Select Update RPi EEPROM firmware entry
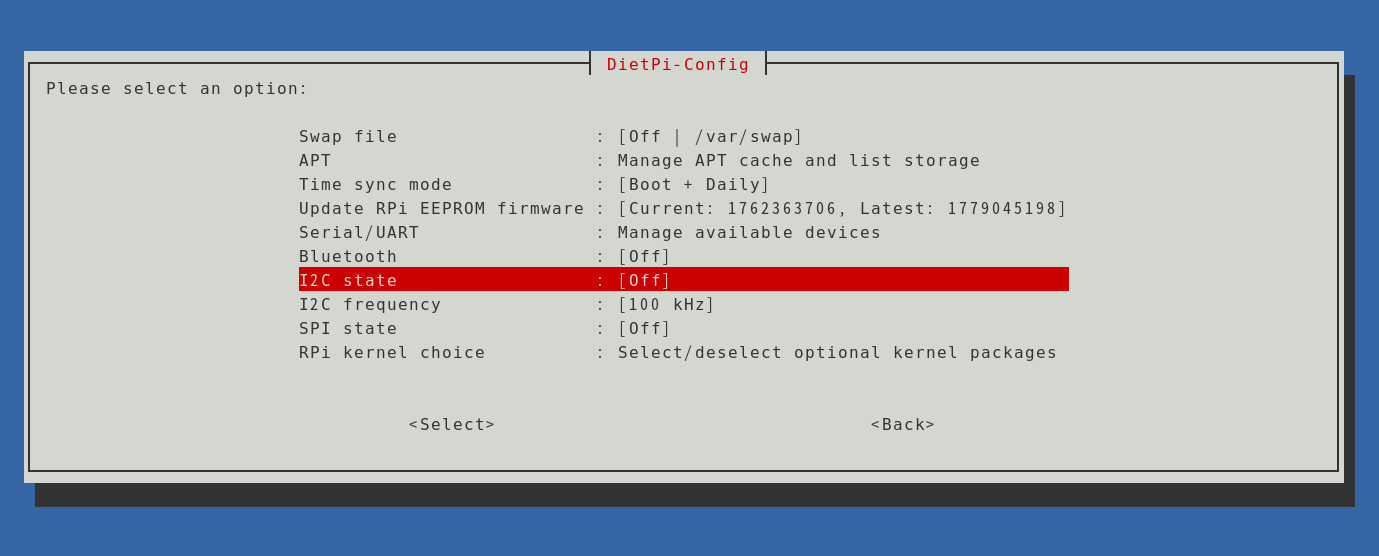1379x556 pixels. point(684,208)
